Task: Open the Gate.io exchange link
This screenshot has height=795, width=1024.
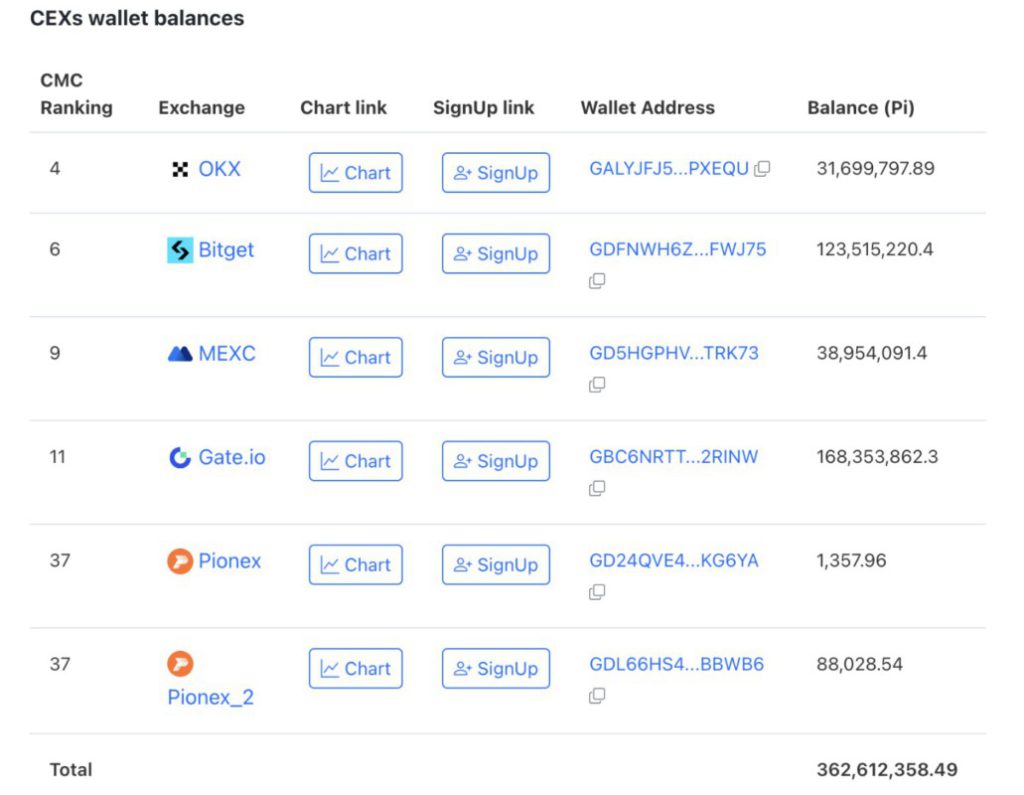Action: pyautogui.click(x=232, y=457)
